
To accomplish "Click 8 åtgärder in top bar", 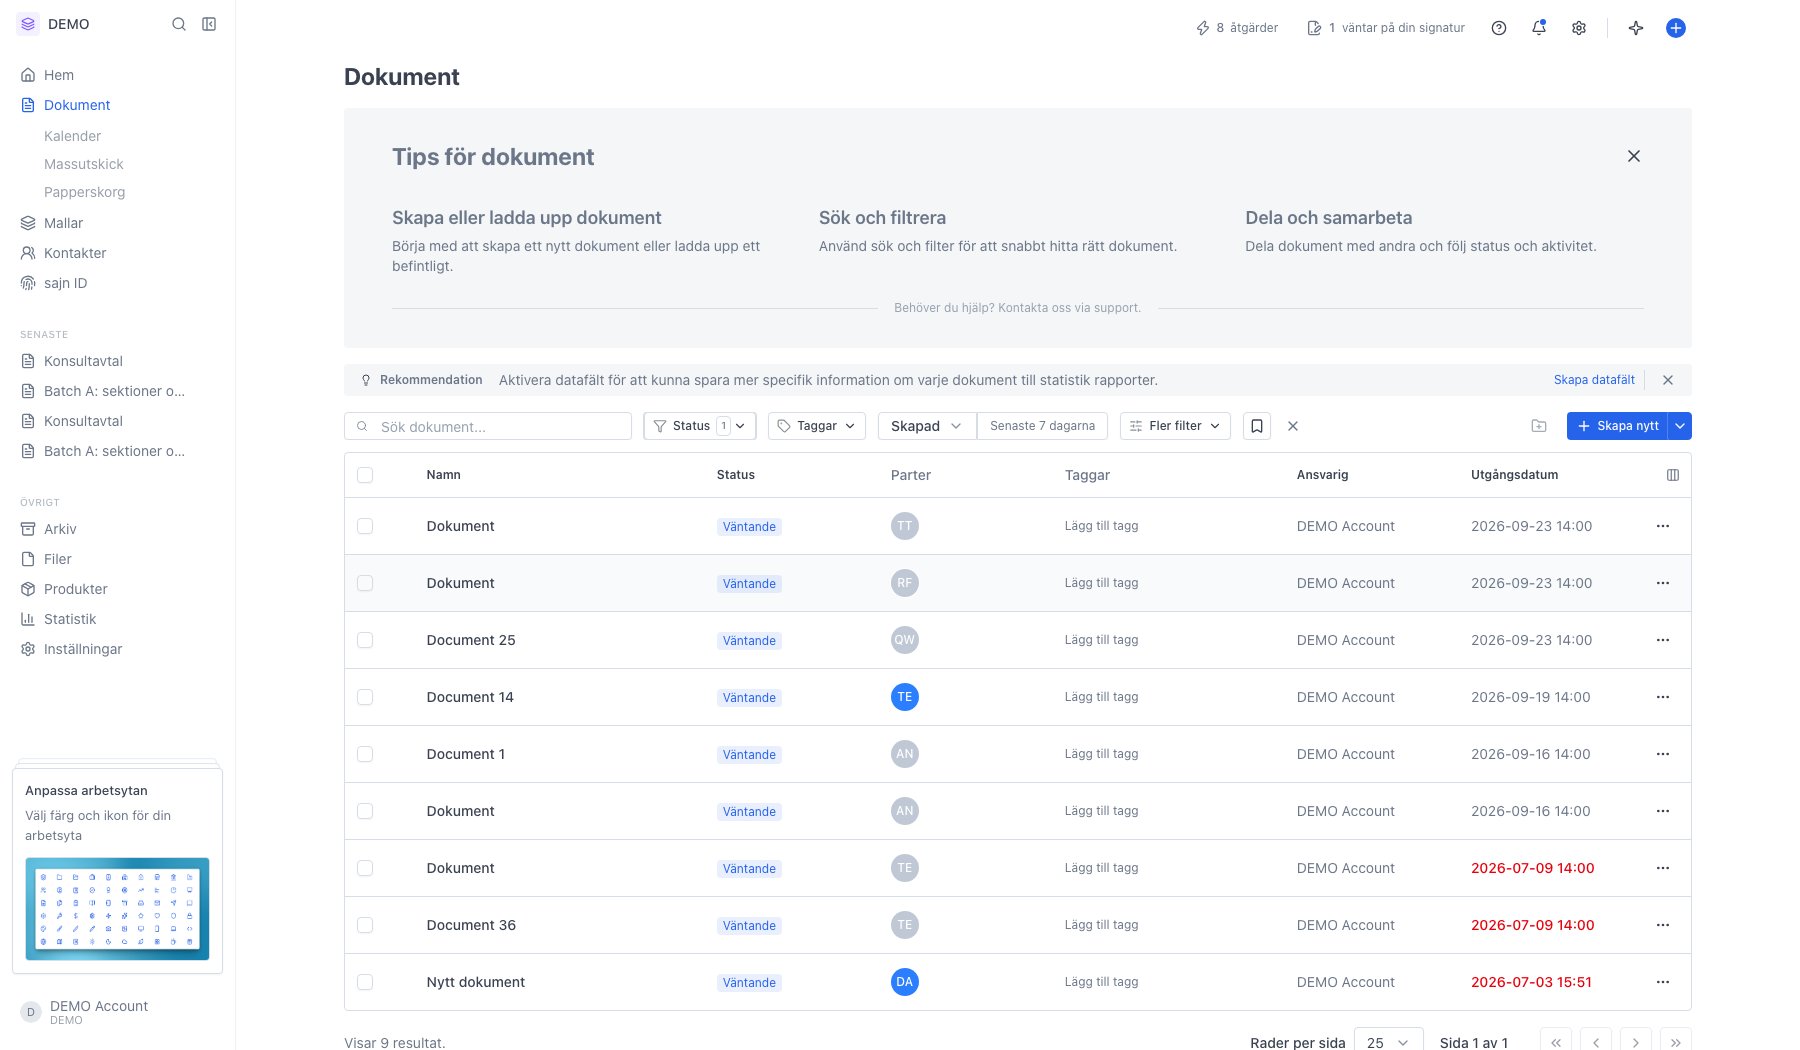I will [1237, 28].
